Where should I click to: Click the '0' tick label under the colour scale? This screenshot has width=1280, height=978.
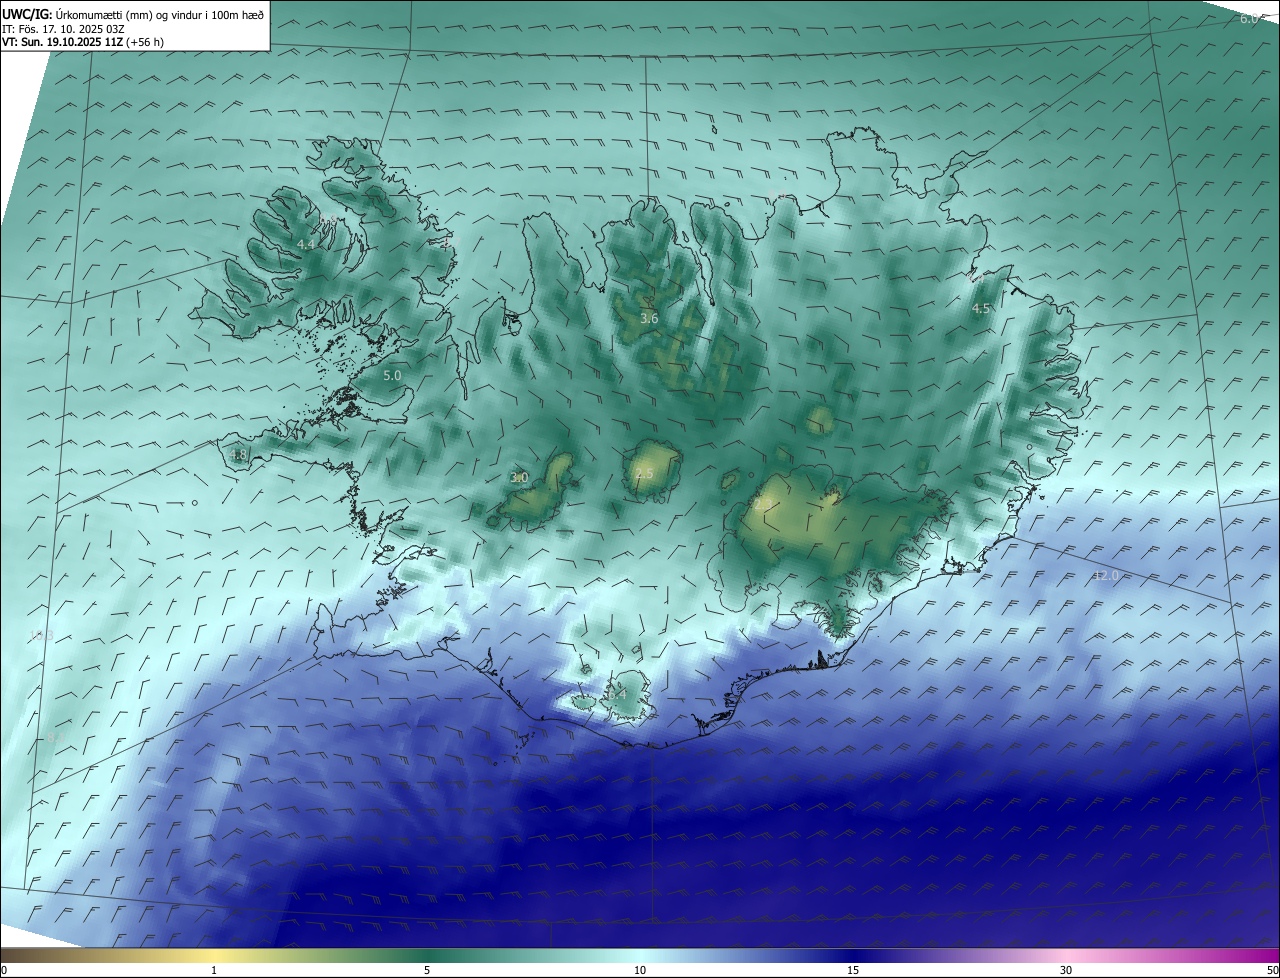[4, 970]
